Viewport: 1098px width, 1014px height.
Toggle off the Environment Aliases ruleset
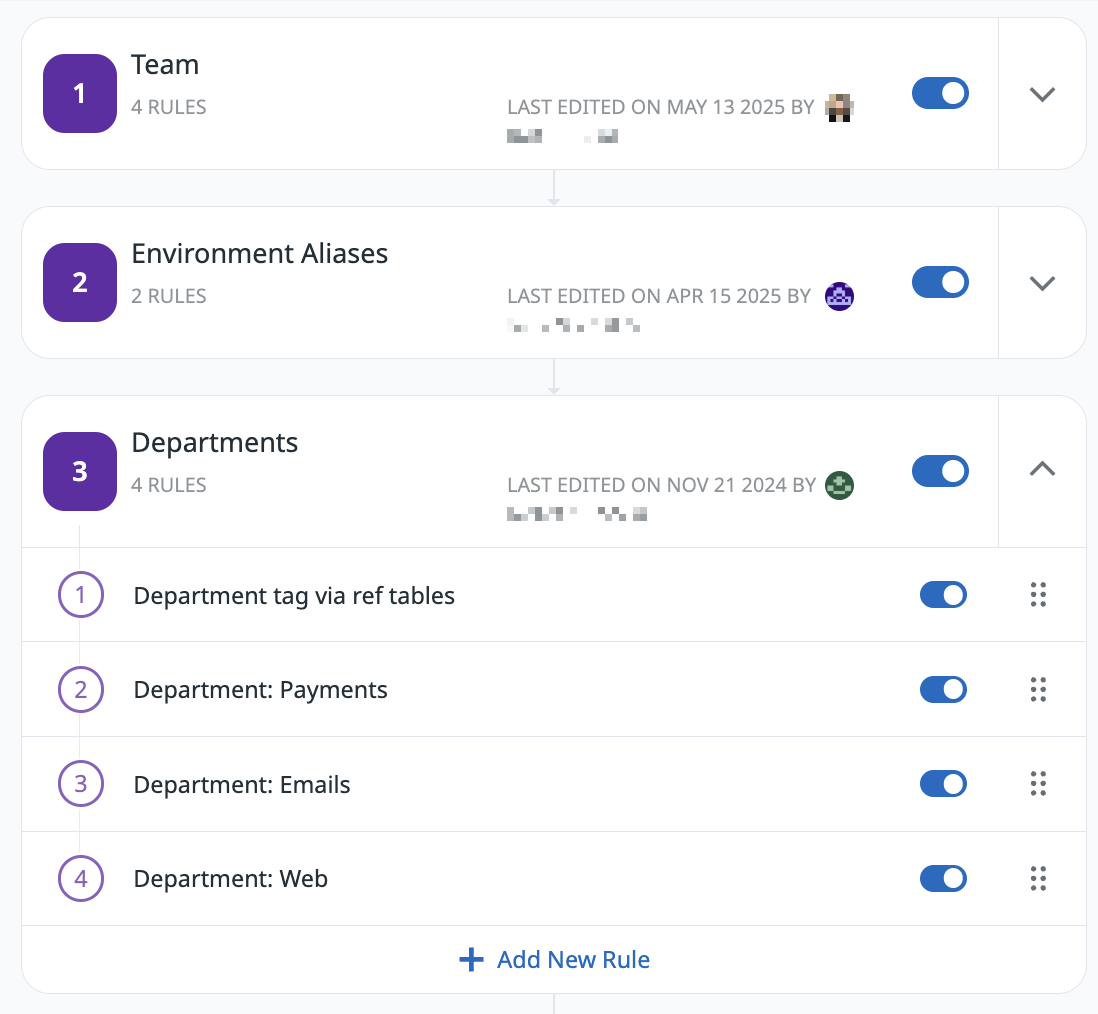tap(940, 282)
